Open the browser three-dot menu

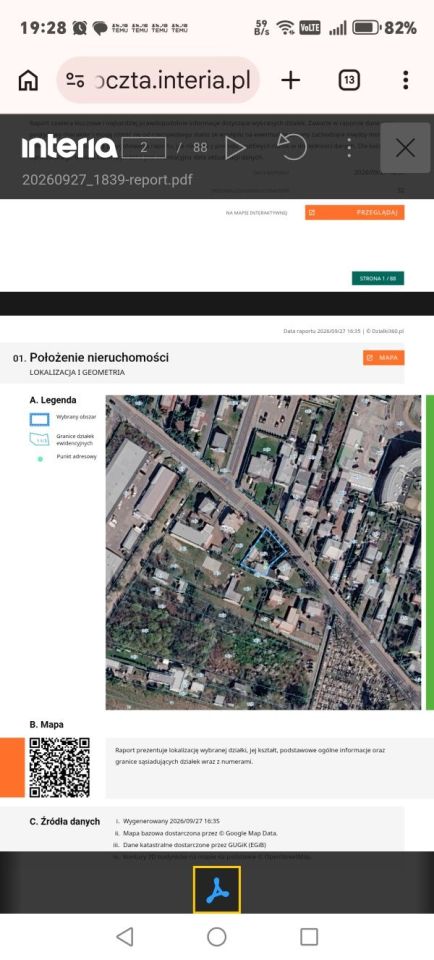click(405, 80)
